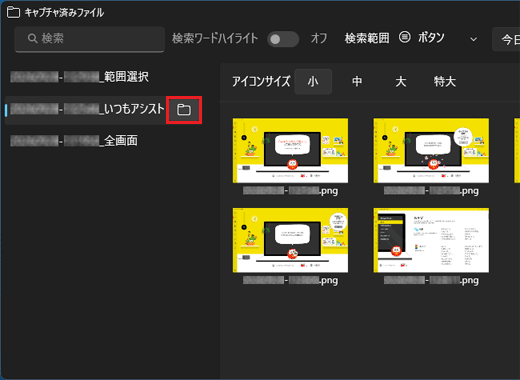Open second top-row thumbnail with confetti daruma
The width and height of the screenshot is (520, 380).
tap(431, 150)
